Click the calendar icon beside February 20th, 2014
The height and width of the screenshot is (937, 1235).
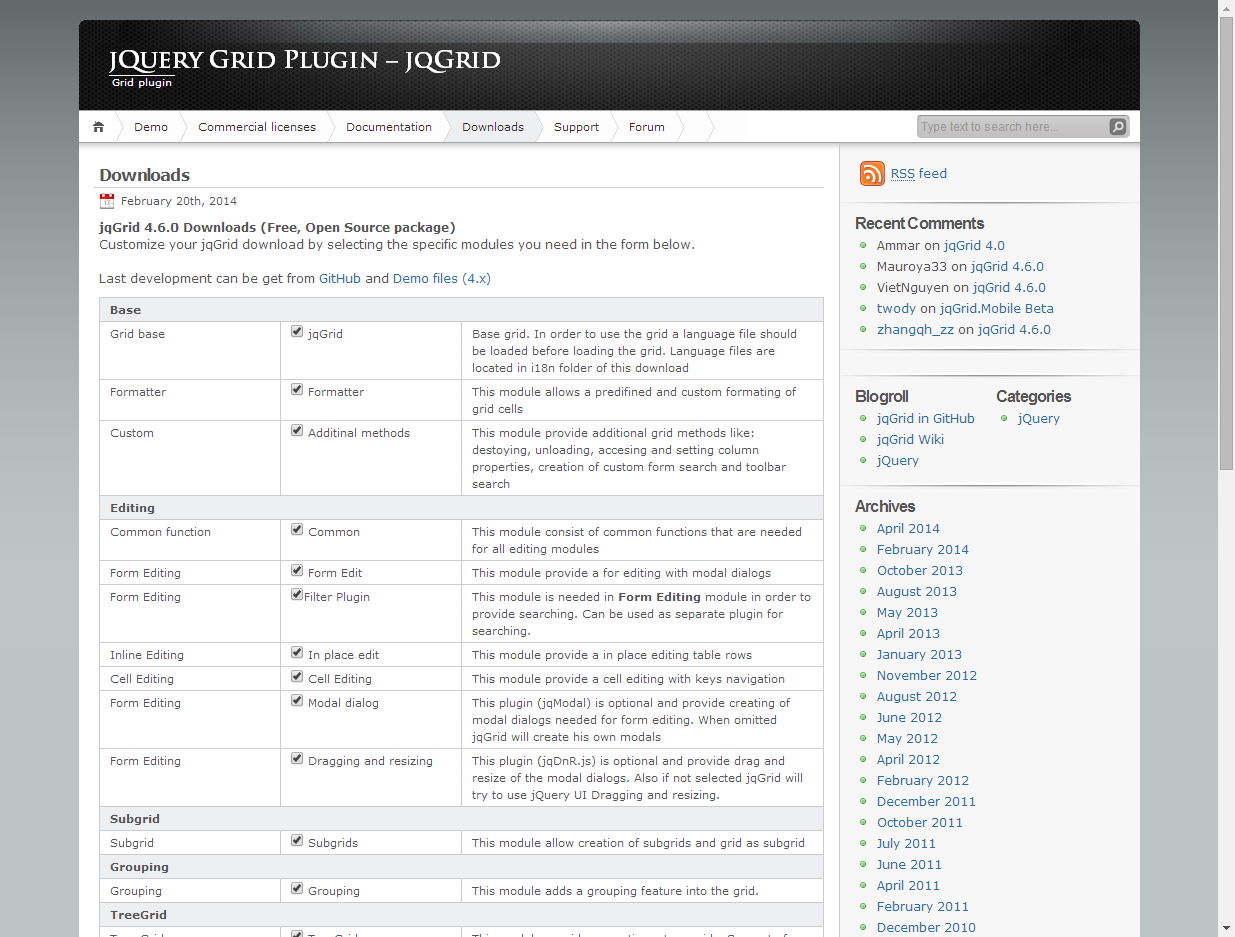107,201
